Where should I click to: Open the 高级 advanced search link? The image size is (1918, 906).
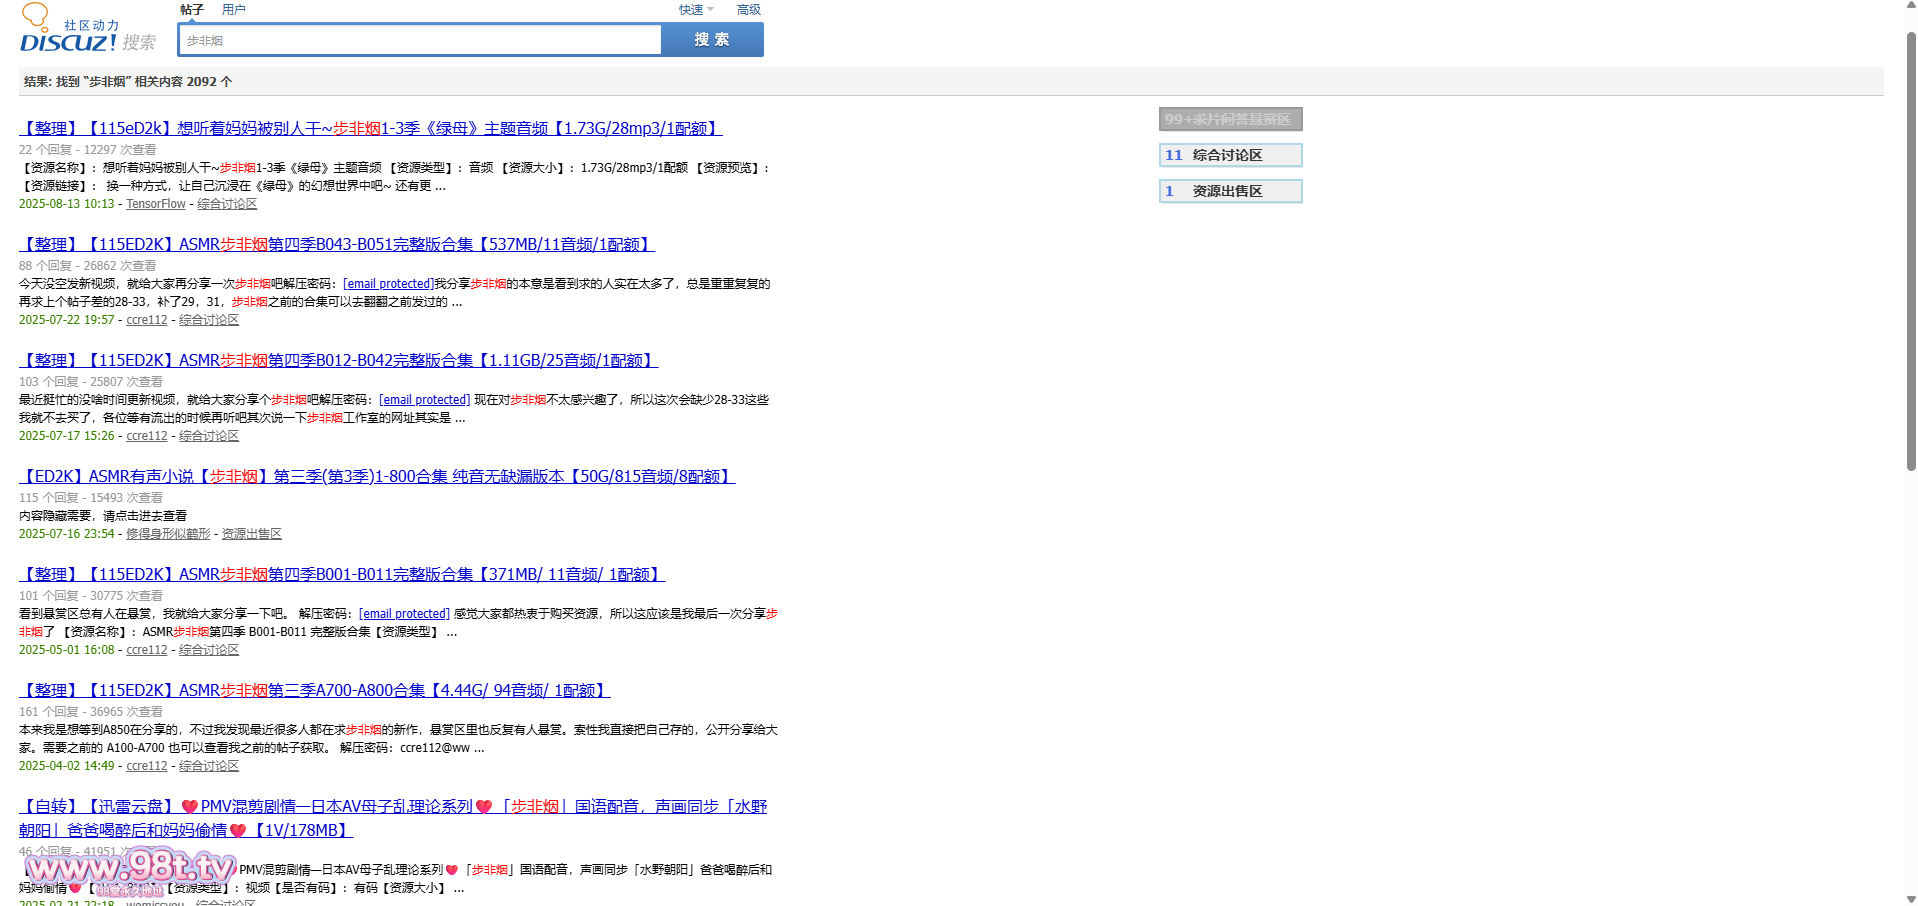coord(748,10)
